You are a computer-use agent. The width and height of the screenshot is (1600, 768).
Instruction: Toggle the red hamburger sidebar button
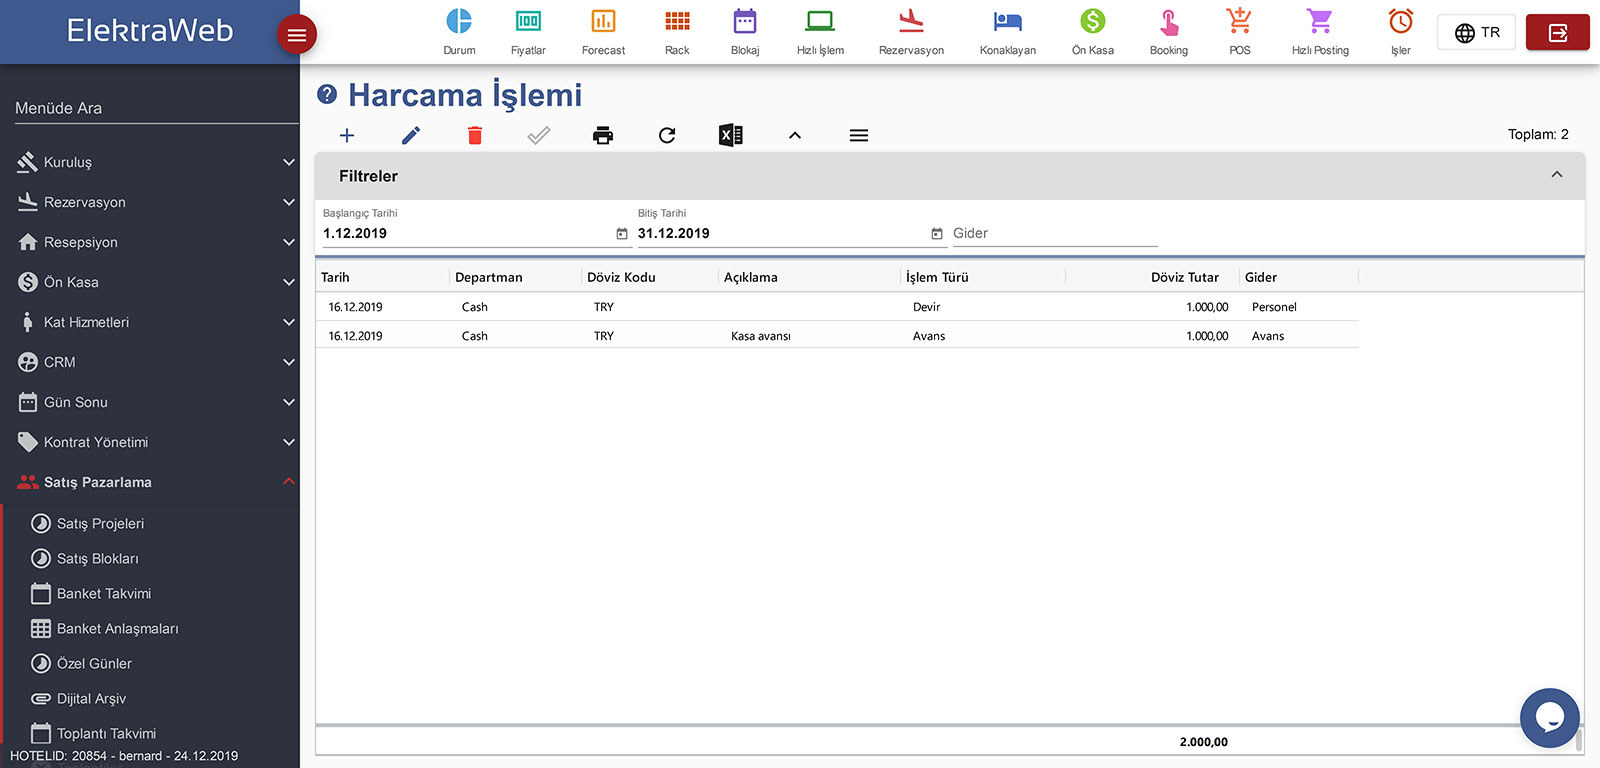tap(297, 35)
